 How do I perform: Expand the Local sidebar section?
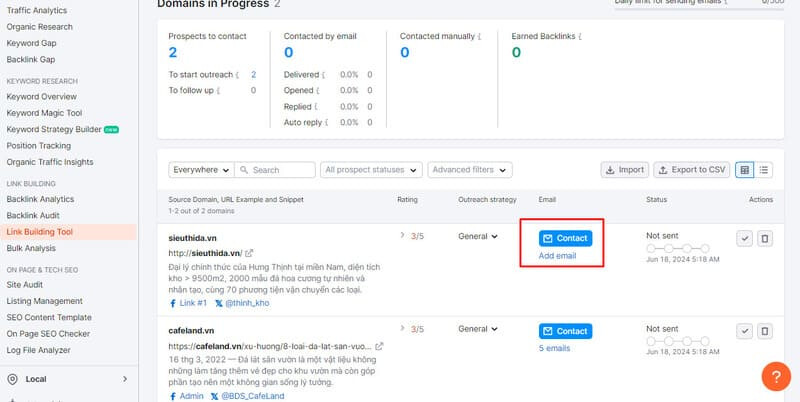pos(68,379)
